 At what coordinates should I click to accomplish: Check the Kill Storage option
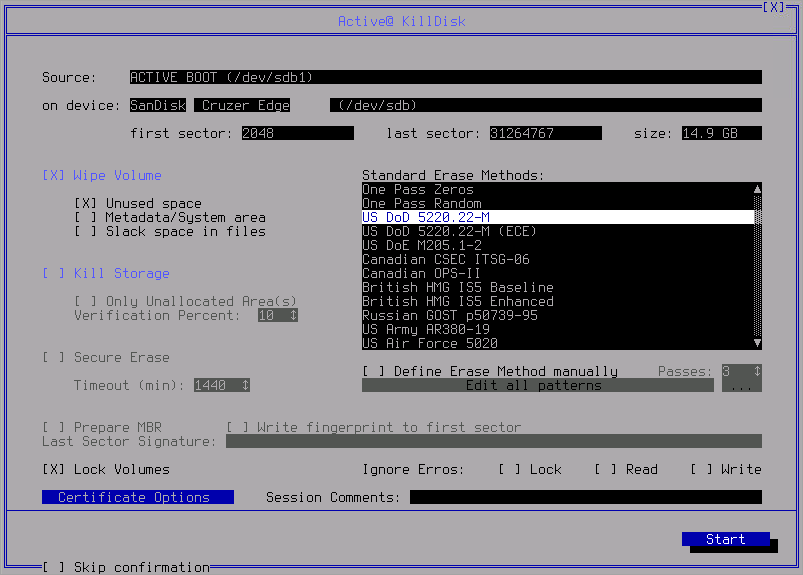[x=53, y=273]
